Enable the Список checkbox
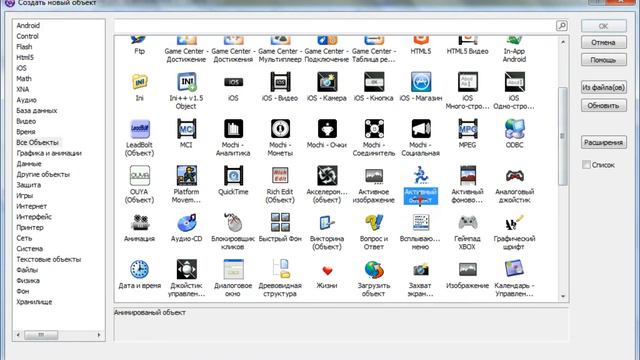The width and height of the screenshot is (640, 360). (x=586, y=164)
